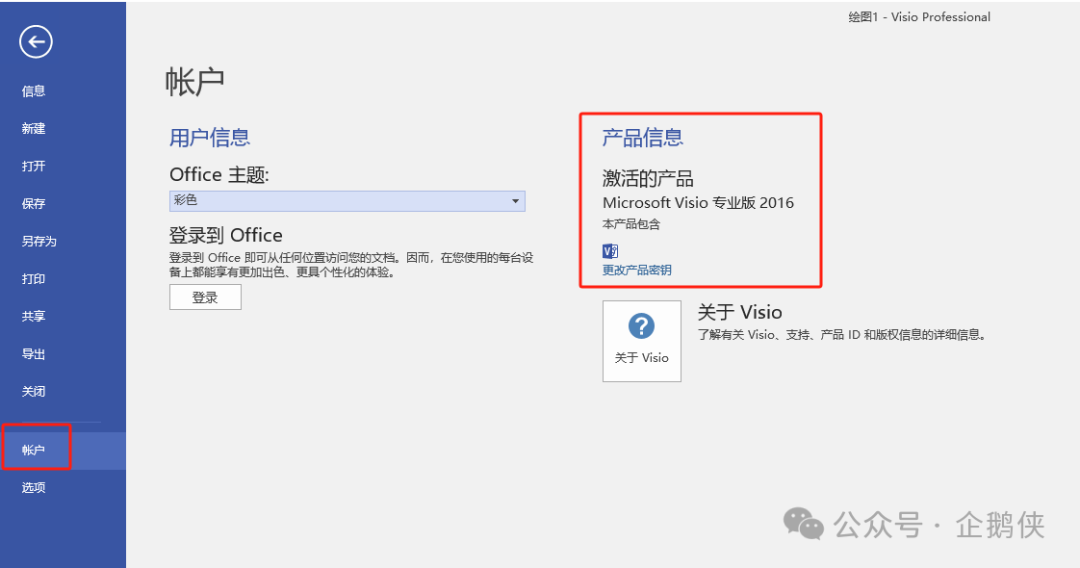Click the 绘图1 - Visio Professional title text
Viewport: 1080px width, 568px height.
[920, 17]
